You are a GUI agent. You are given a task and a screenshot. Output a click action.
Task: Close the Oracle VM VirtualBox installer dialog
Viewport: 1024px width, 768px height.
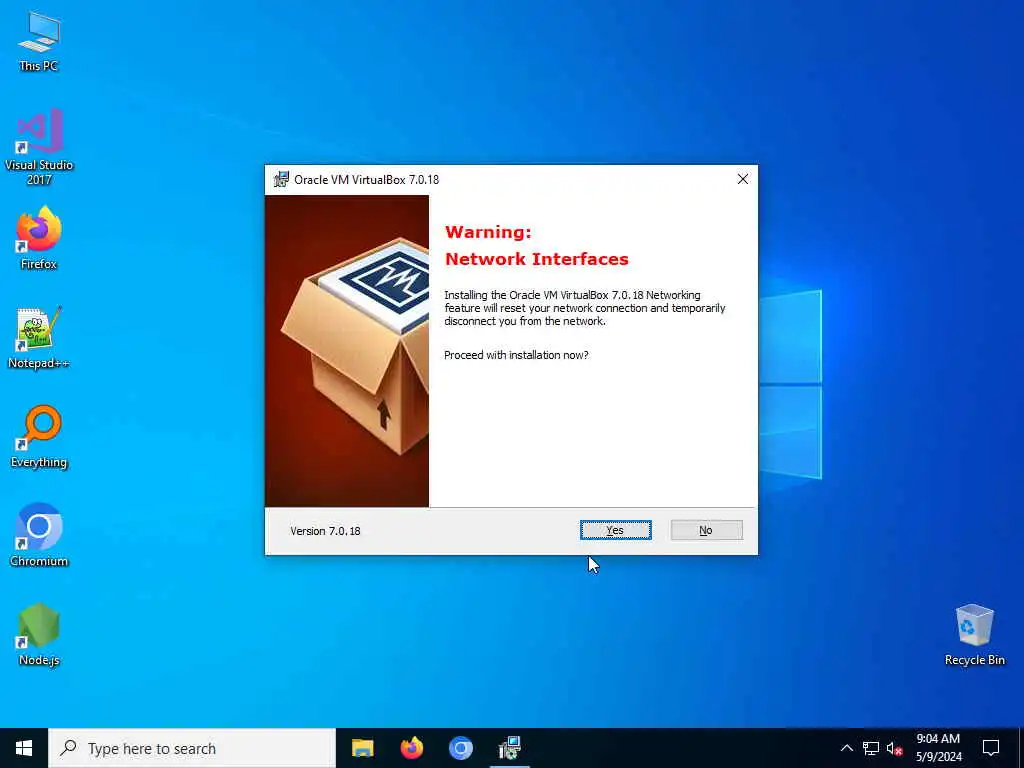coord(743,179)
